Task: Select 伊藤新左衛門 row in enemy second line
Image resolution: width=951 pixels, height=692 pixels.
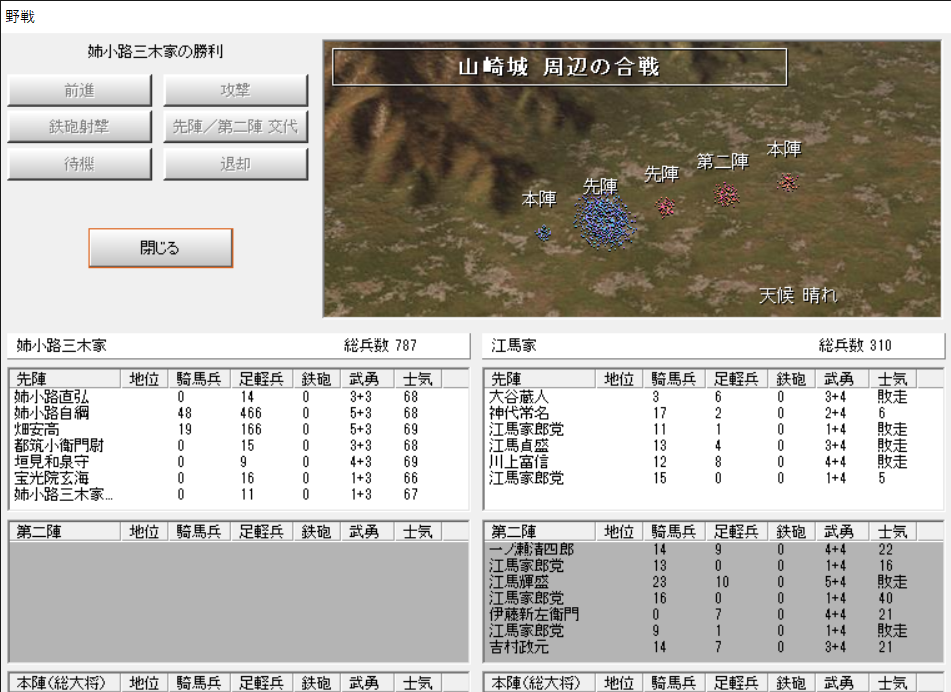Action: click(534, 614)
